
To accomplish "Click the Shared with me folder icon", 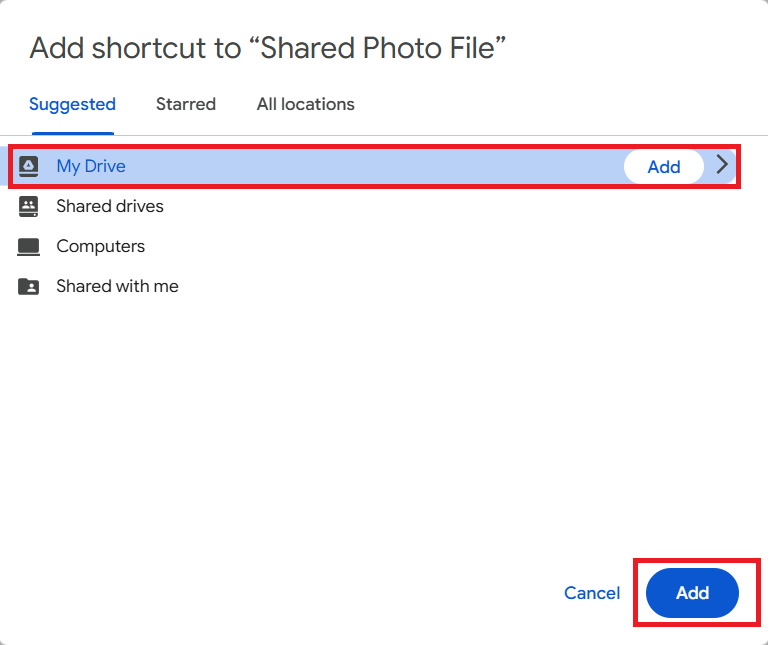I will 29,286.
